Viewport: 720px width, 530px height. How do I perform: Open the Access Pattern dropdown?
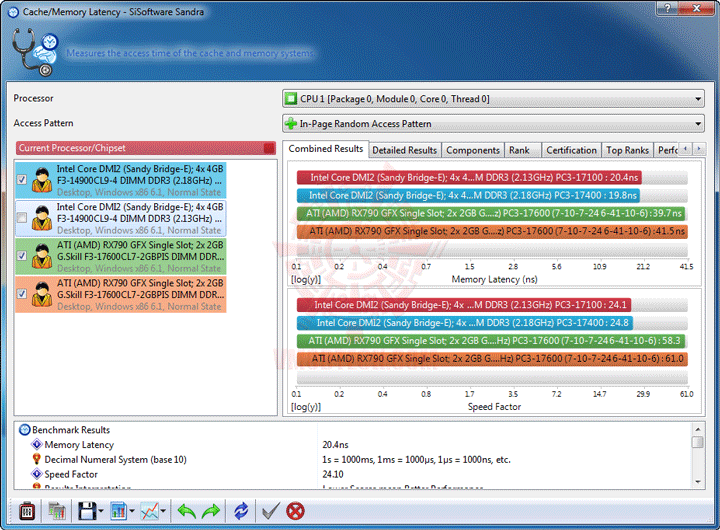[494, 124]
